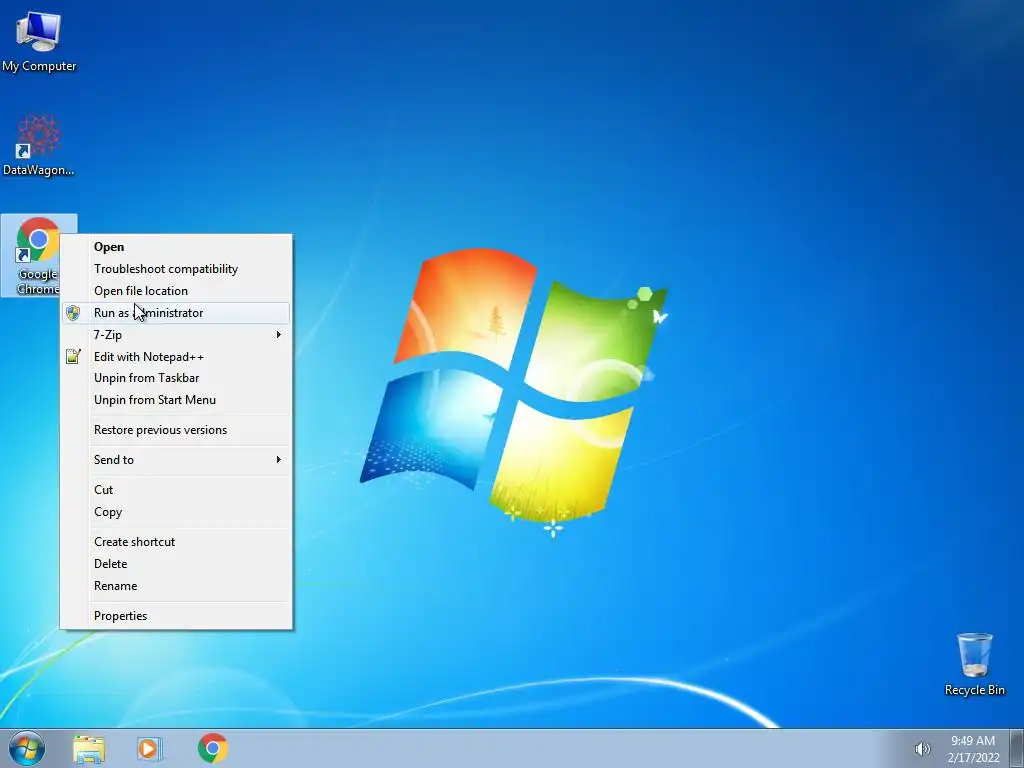Screen dimensions: 1024x768
Task: Open the Recycle Bin icon
Action: click(974, 664)
